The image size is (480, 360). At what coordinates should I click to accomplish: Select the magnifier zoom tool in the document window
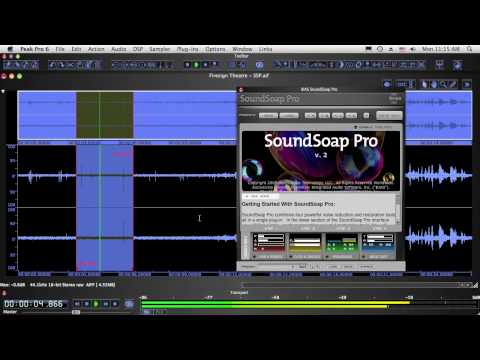click(443, 84)
